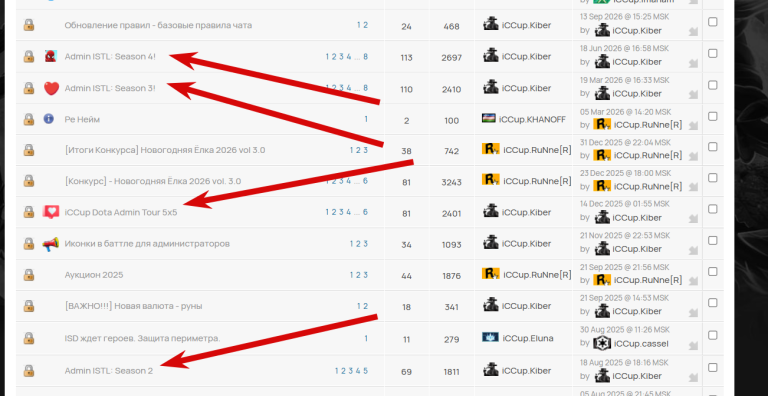Viewport: 768px width, 396px height.
Task: Tick the checkbox for Admin ISTL: Season 4
Action: pos(713,53)
